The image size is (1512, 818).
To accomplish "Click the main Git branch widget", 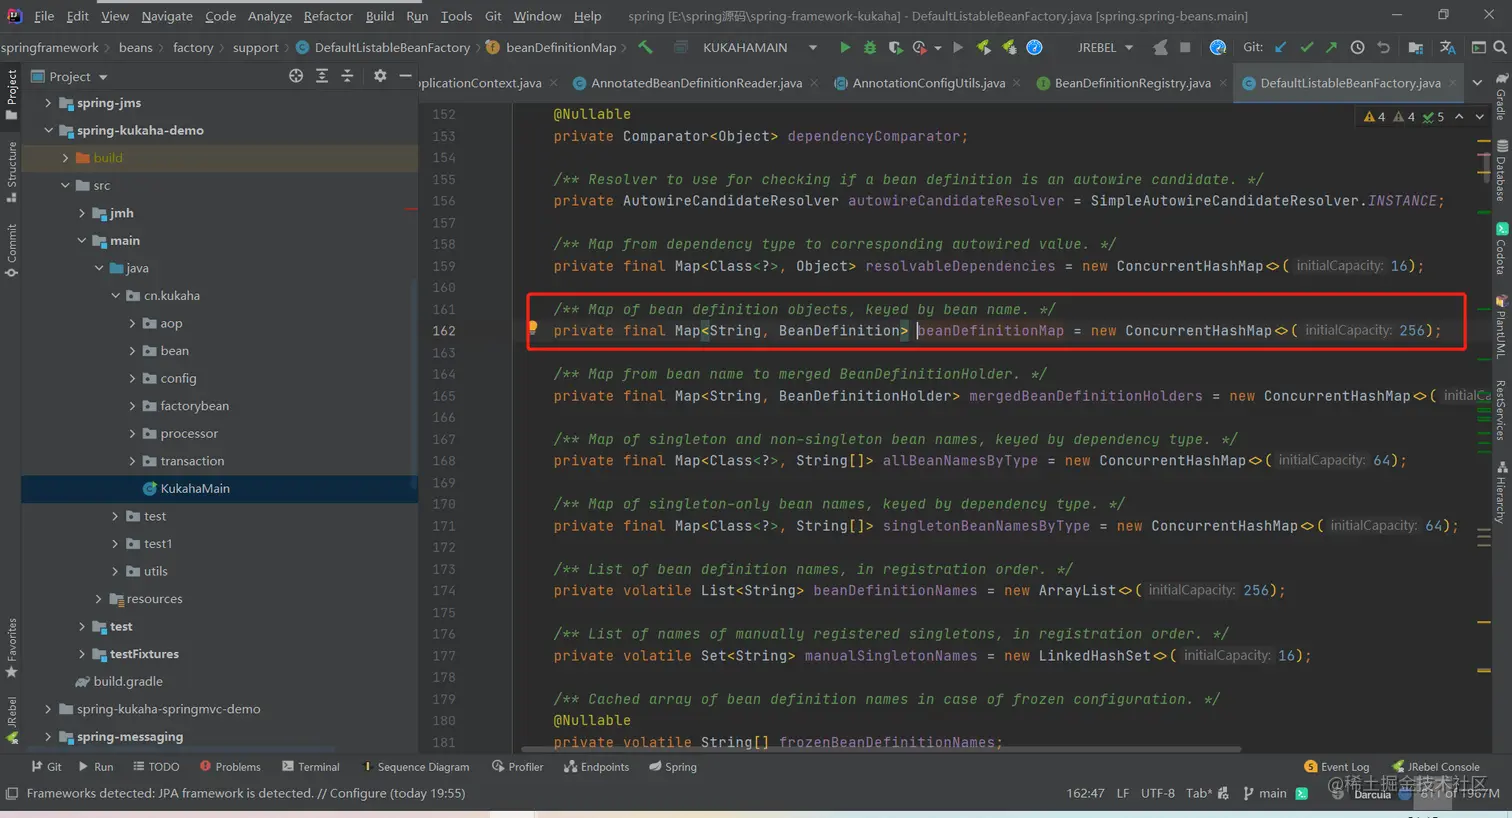I will pos(1265,793).
